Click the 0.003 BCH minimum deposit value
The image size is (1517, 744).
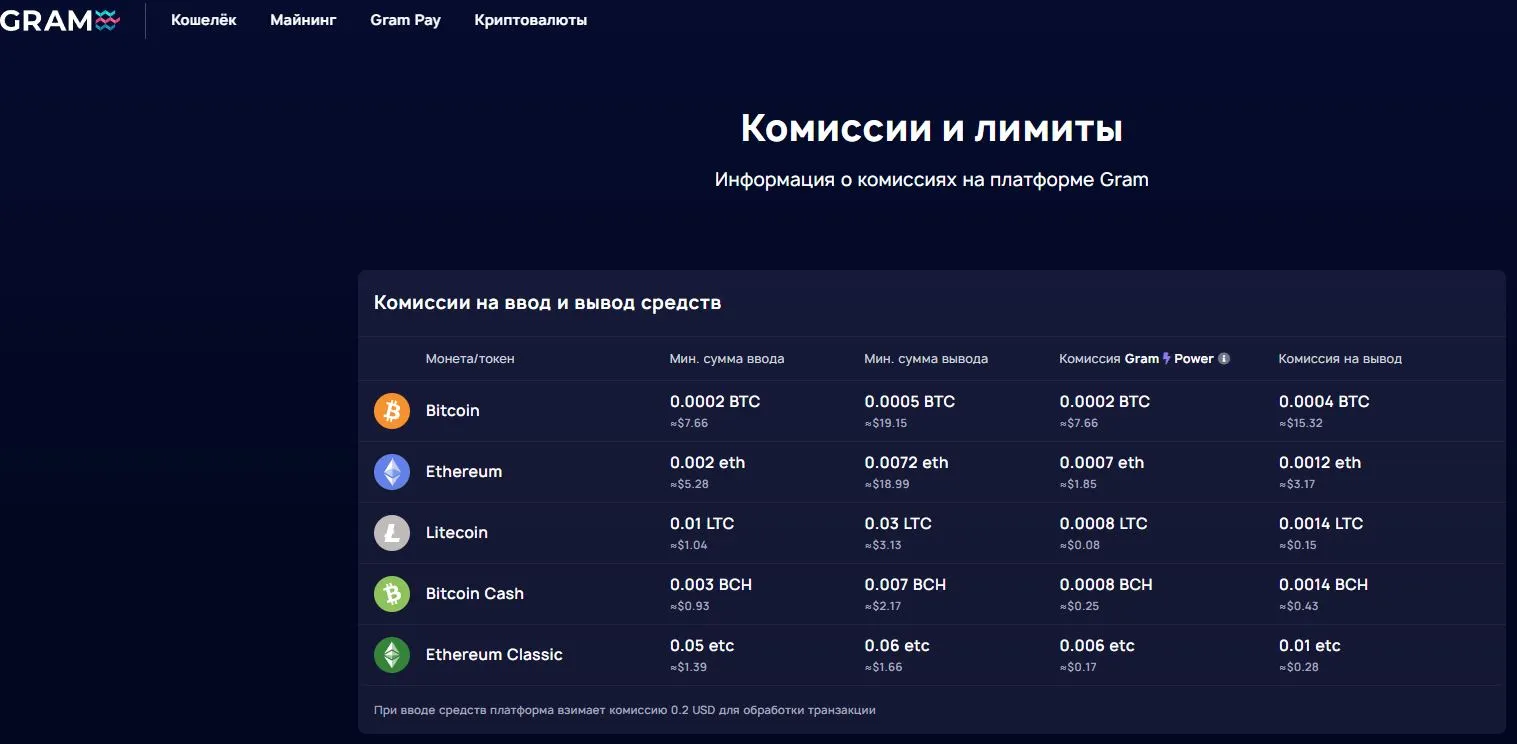(x=711, y=585)
